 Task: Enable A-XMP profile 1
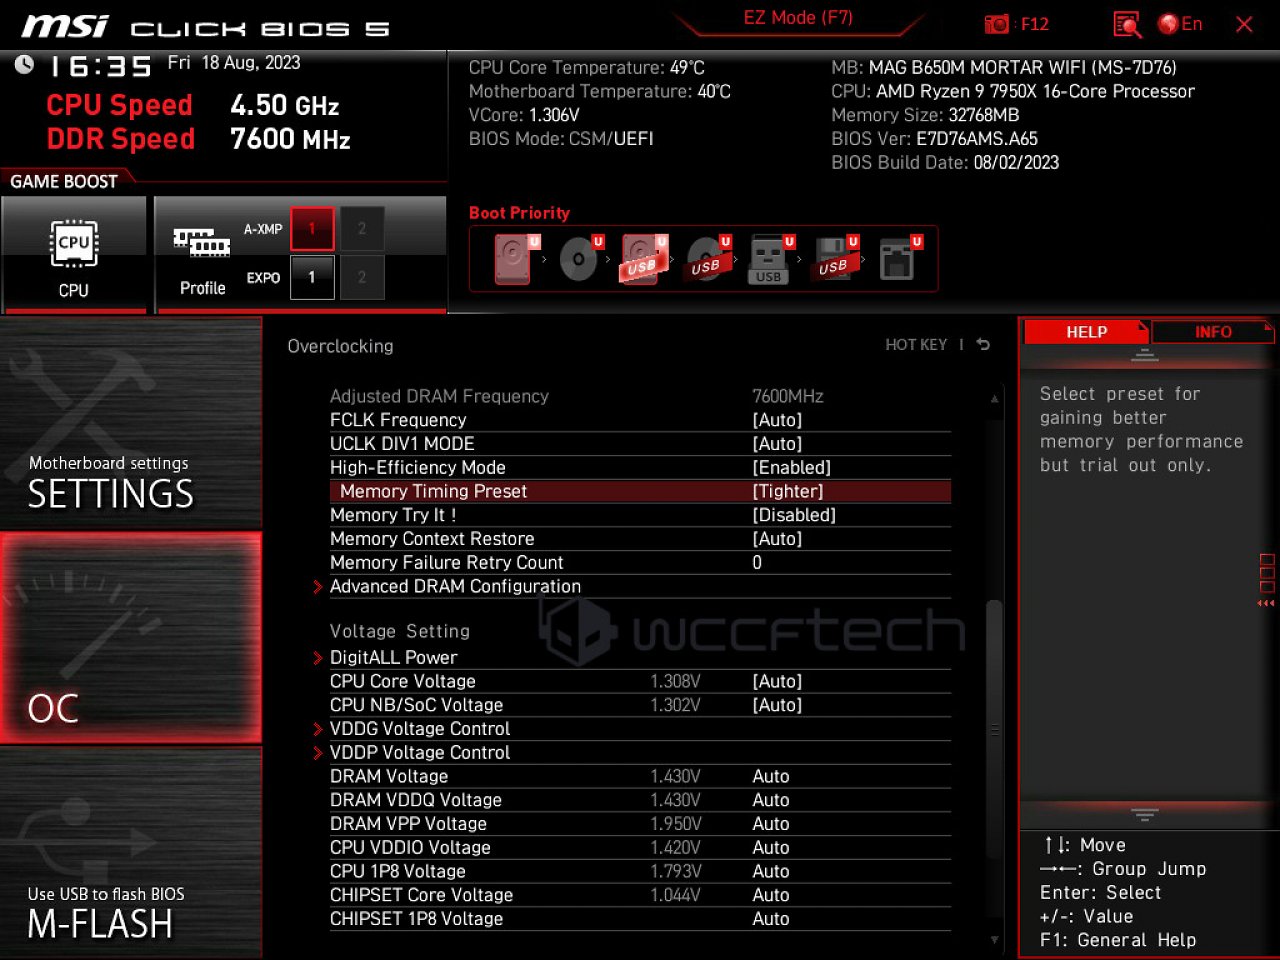click(x=312, y=229)
